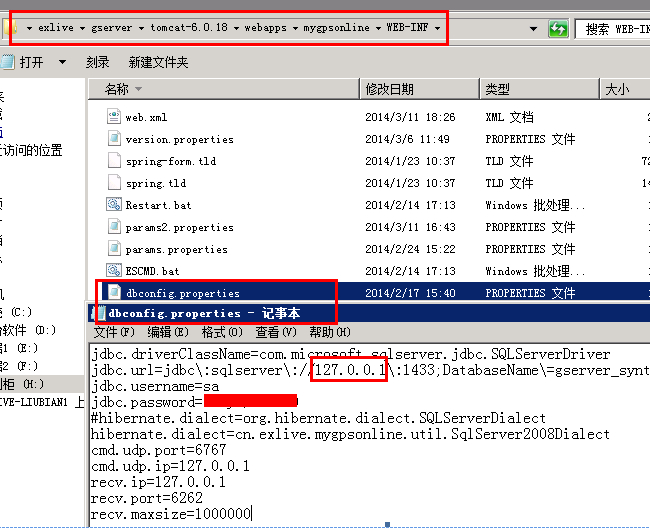
Task: Select the dbconfig.properties file icon
Action: 114,293
